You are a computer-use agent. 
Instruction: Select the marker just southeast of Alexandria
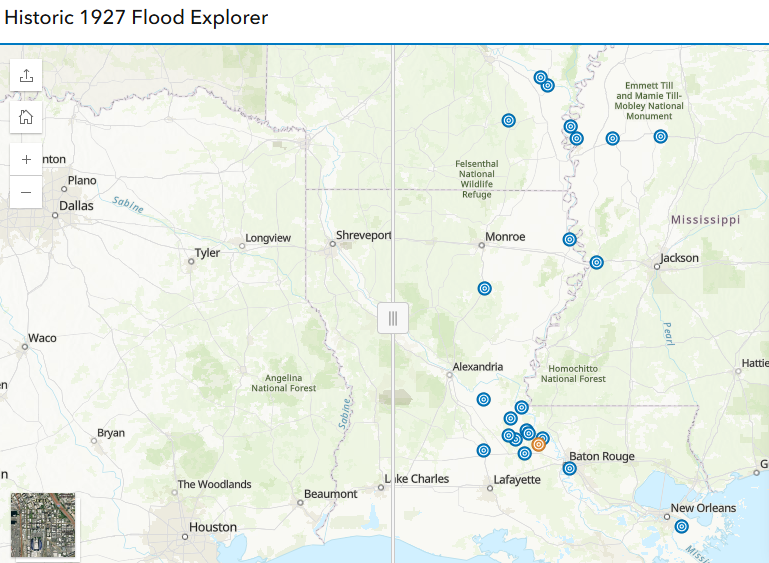pos(484,399)
